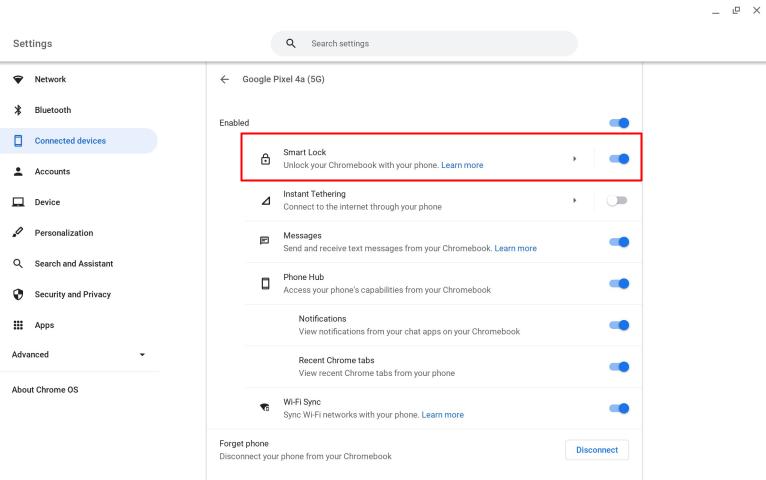Click the back arrow next to Google Pixel 4a

tap(224, 79)
